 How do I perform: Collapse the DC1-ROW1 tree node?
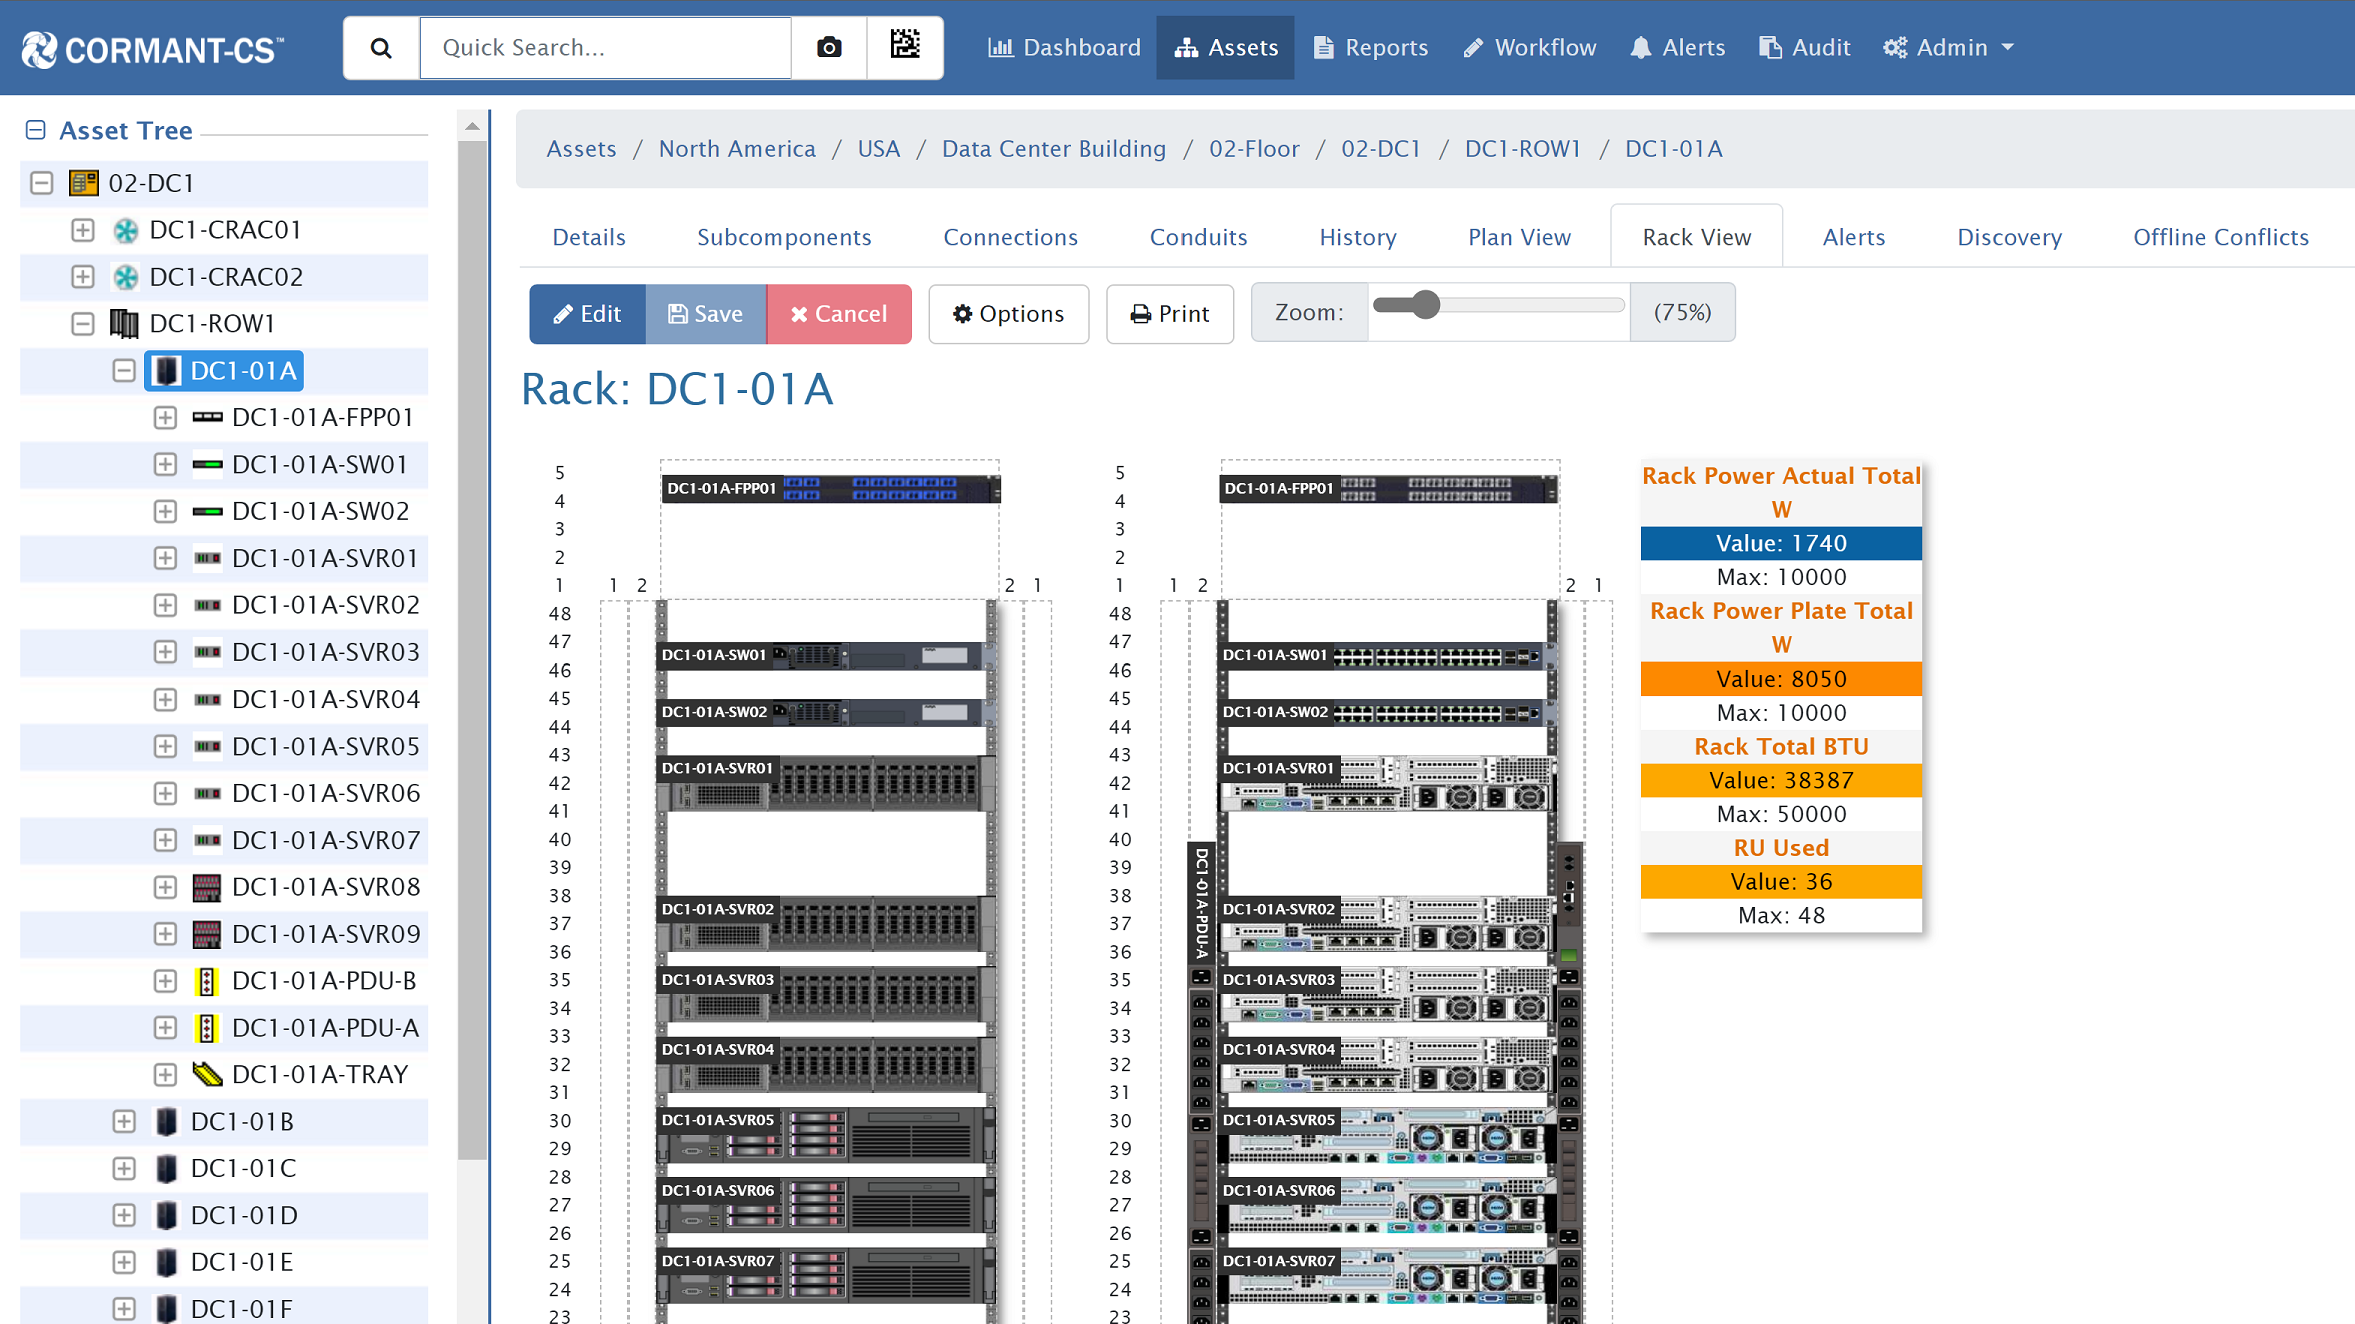83,324
